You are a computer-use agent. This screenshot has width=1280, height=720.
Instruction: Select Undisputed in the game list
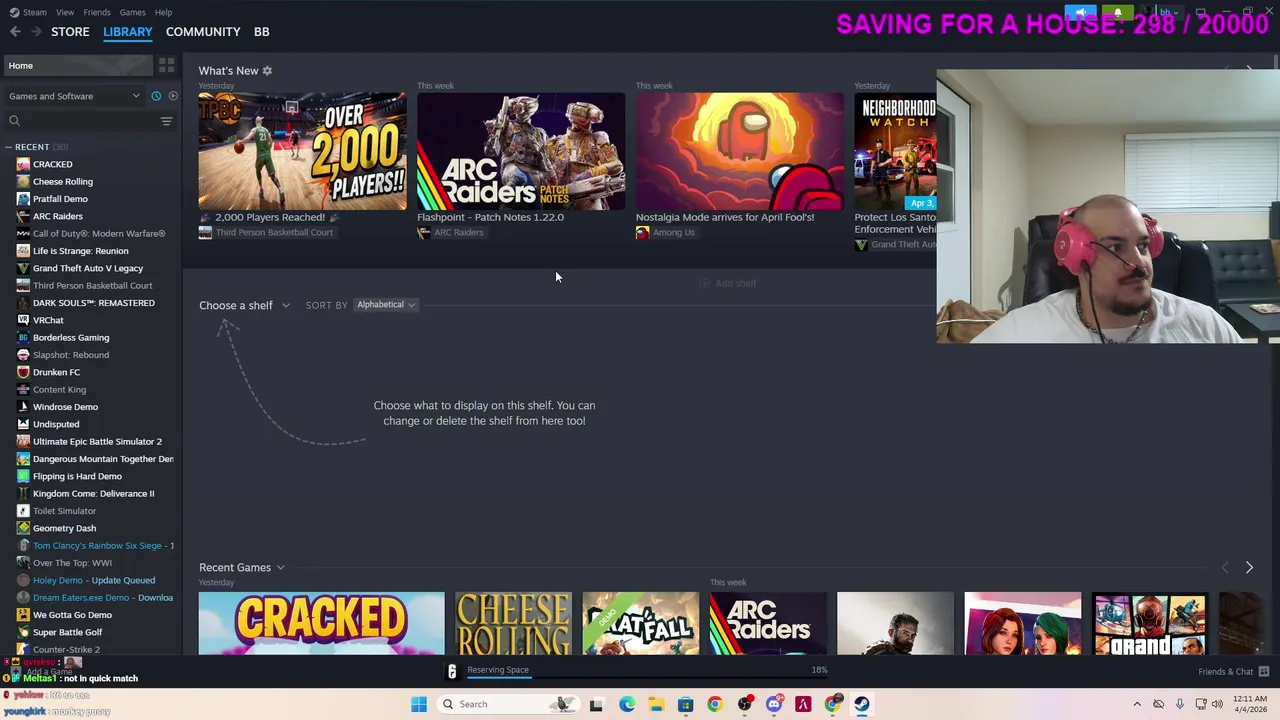click(x=56, y=424)
